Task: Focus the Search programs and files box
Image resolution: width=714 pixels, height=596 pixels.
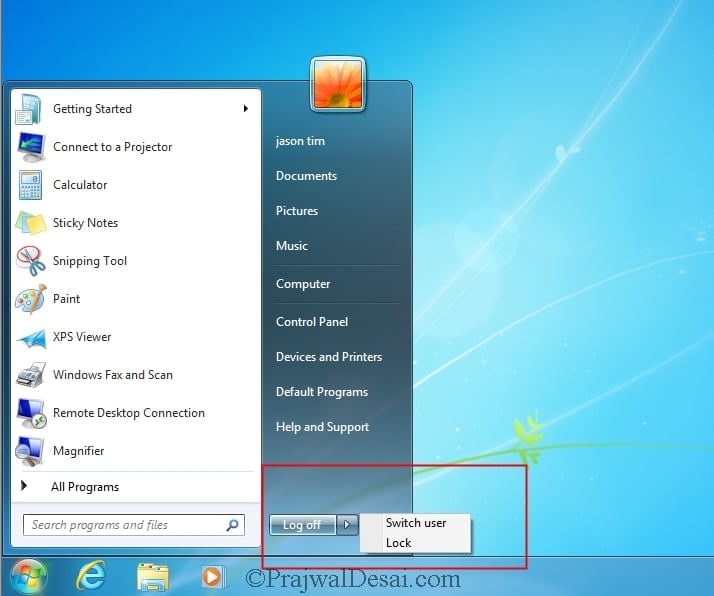Action: coord(133,525)
